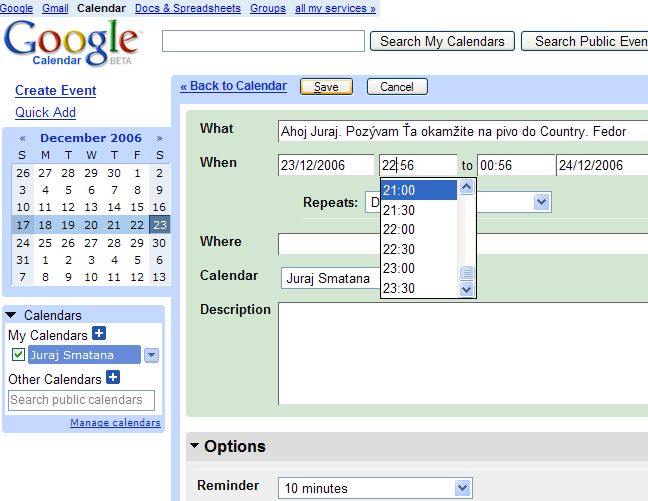Select 22:00 from time list
Image resolution: width=648 pixels, height=501 pixels.
(x=419, y=229)
